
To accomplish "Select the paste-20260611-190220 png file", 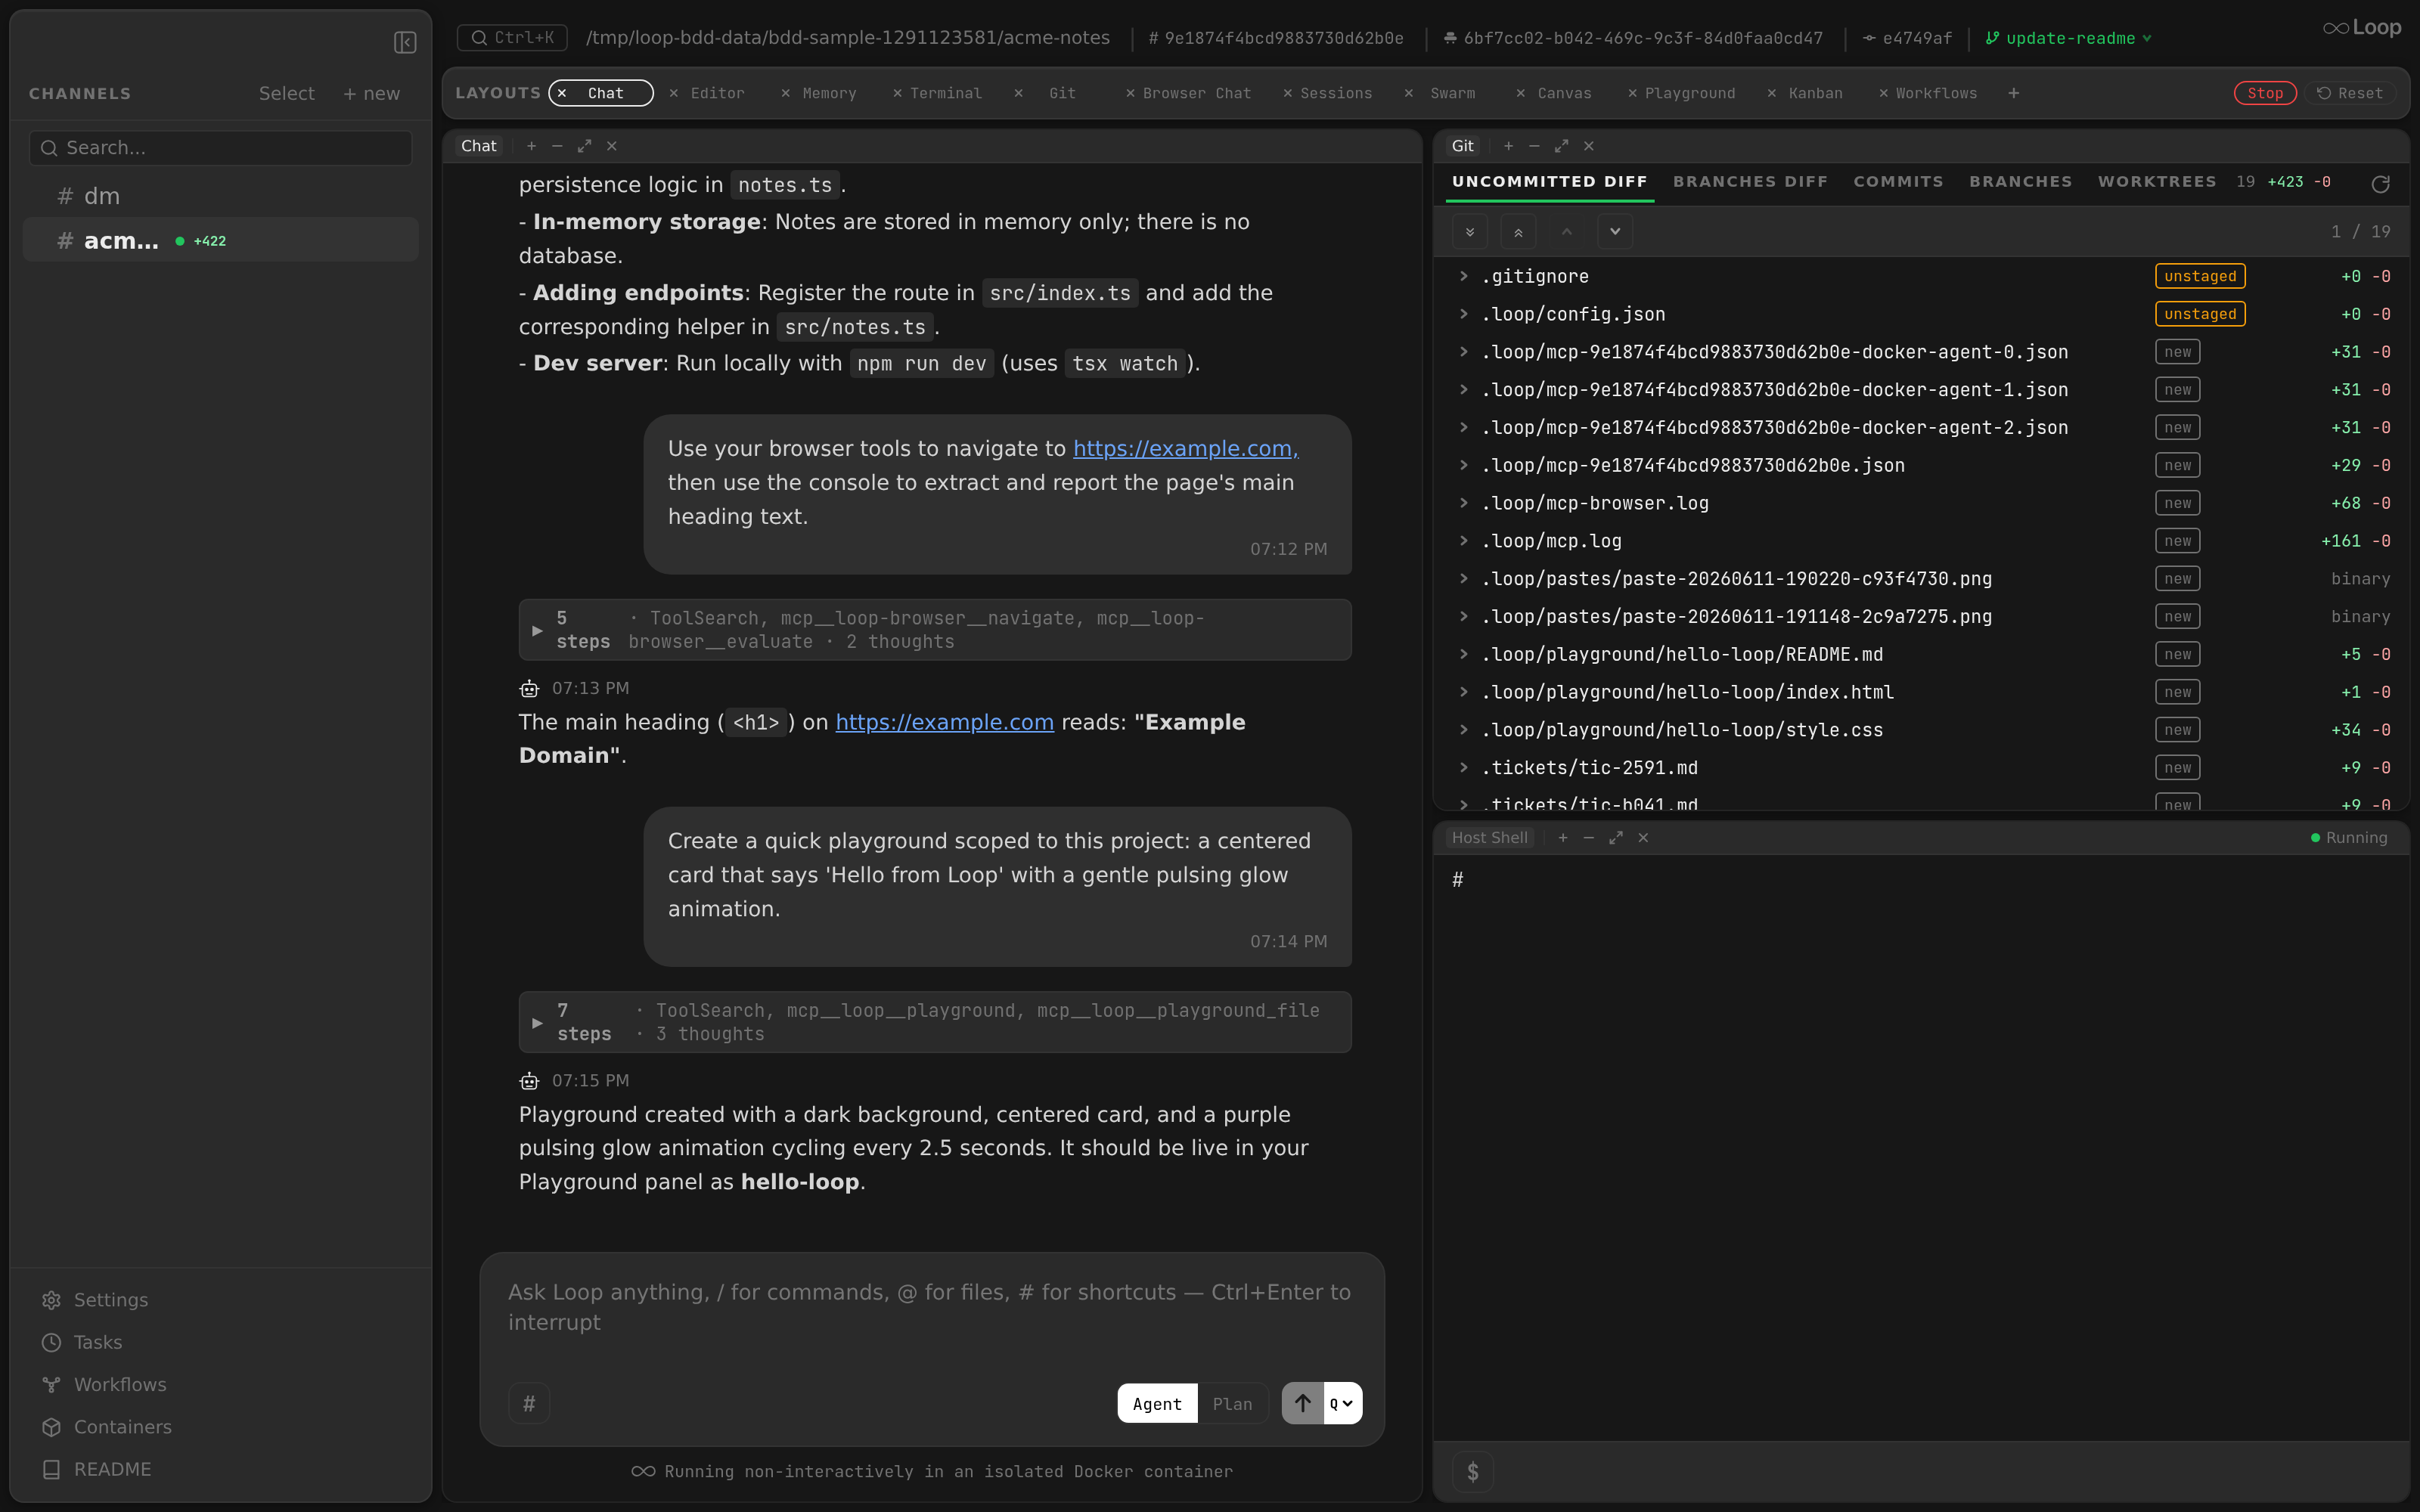I will coord(1736,579).
